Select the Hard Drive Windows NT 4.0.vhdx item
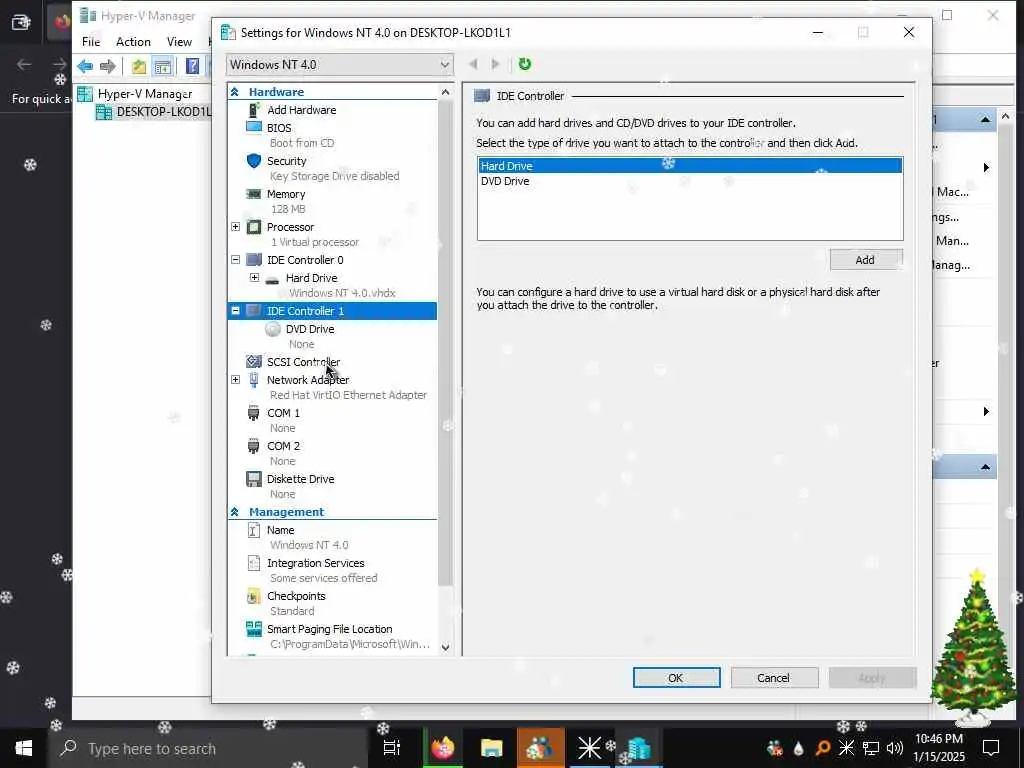The height and width of the screenshot is (768, 1024). pyautogui.click(x=311, y=278)
